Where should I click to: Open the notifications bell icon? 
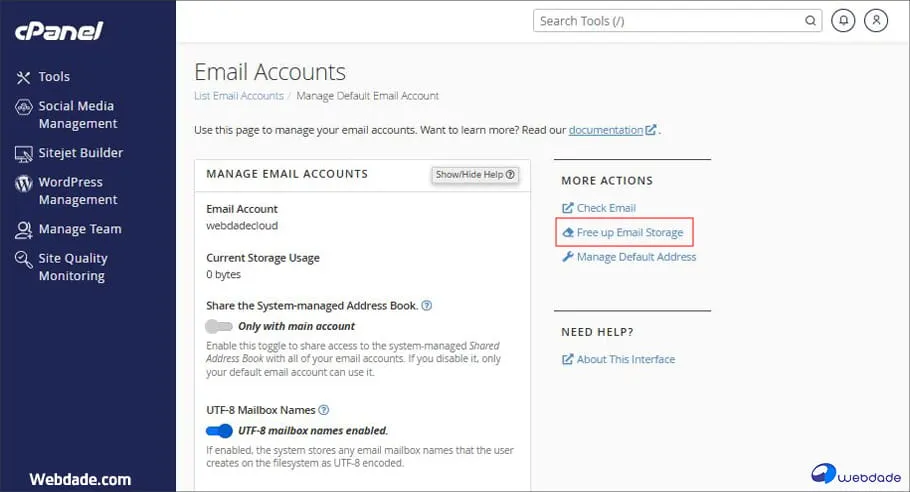pyautogui.click(x=843, y=21)
